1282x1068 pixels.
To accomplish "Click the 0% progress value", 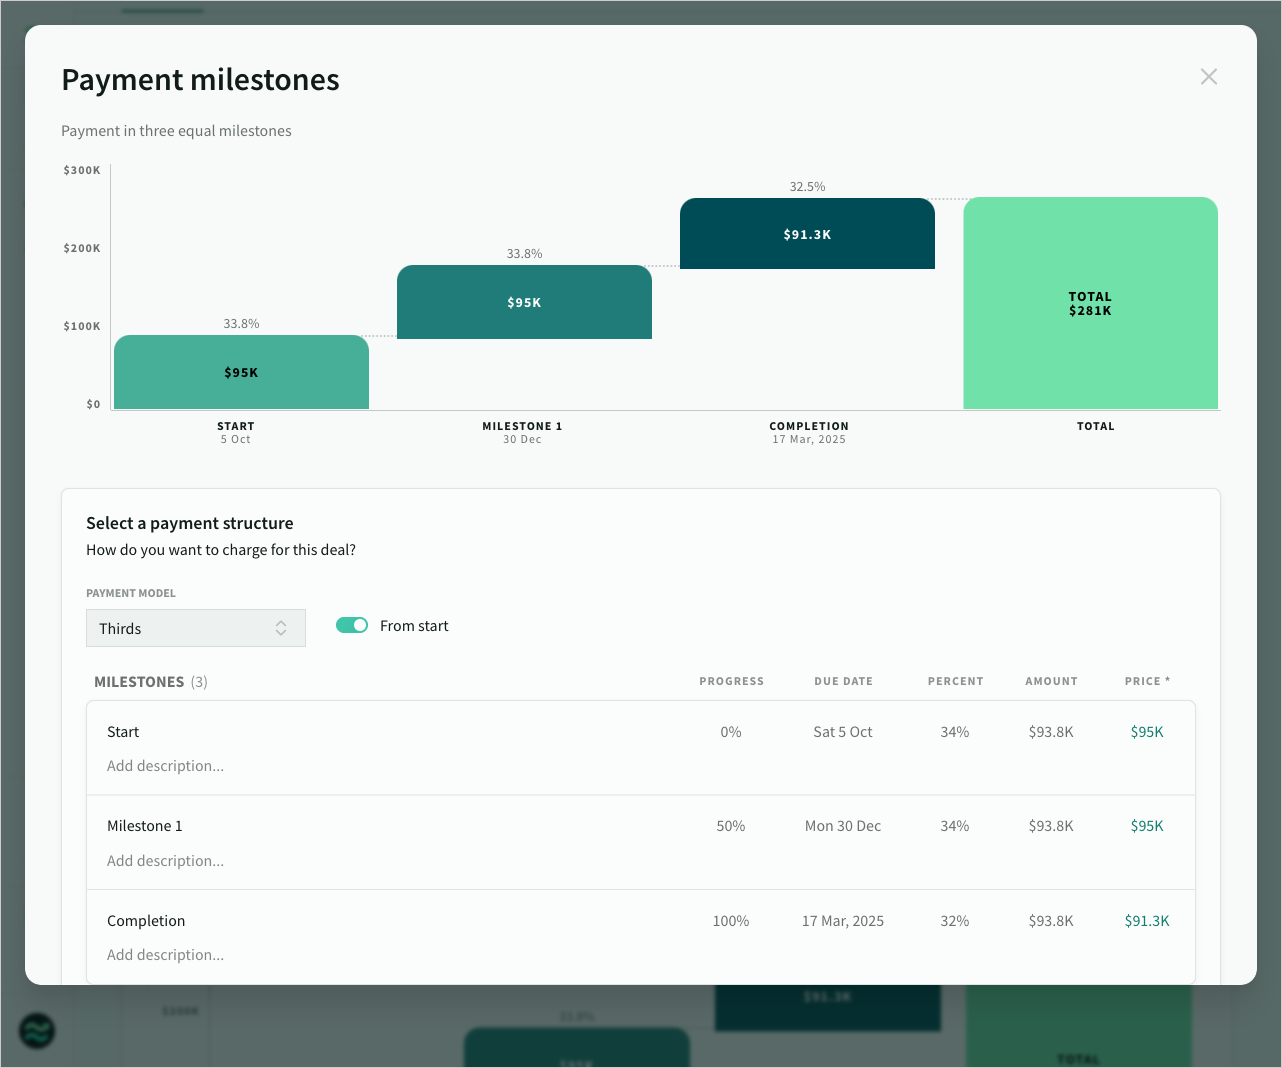I will pos(731,732).
